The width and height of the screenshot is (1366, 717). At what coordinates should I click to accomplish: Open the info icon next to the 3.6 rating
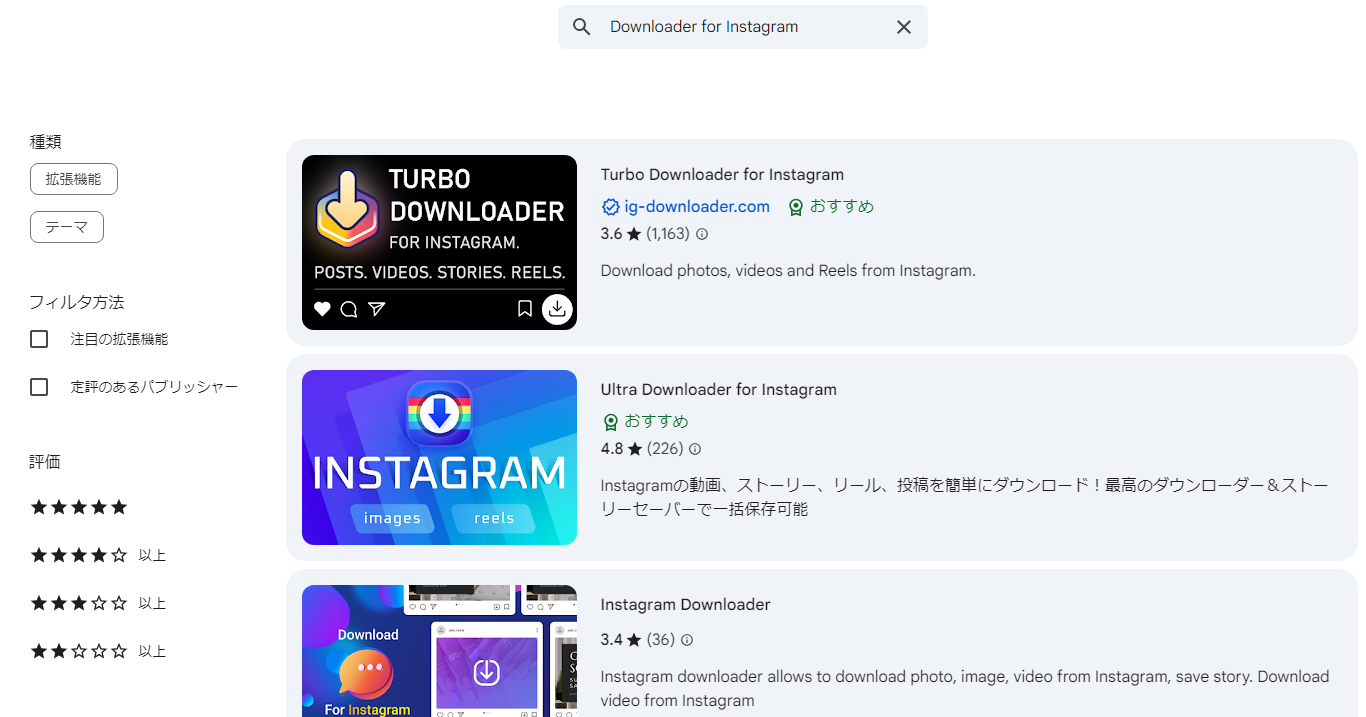point(702,234)
